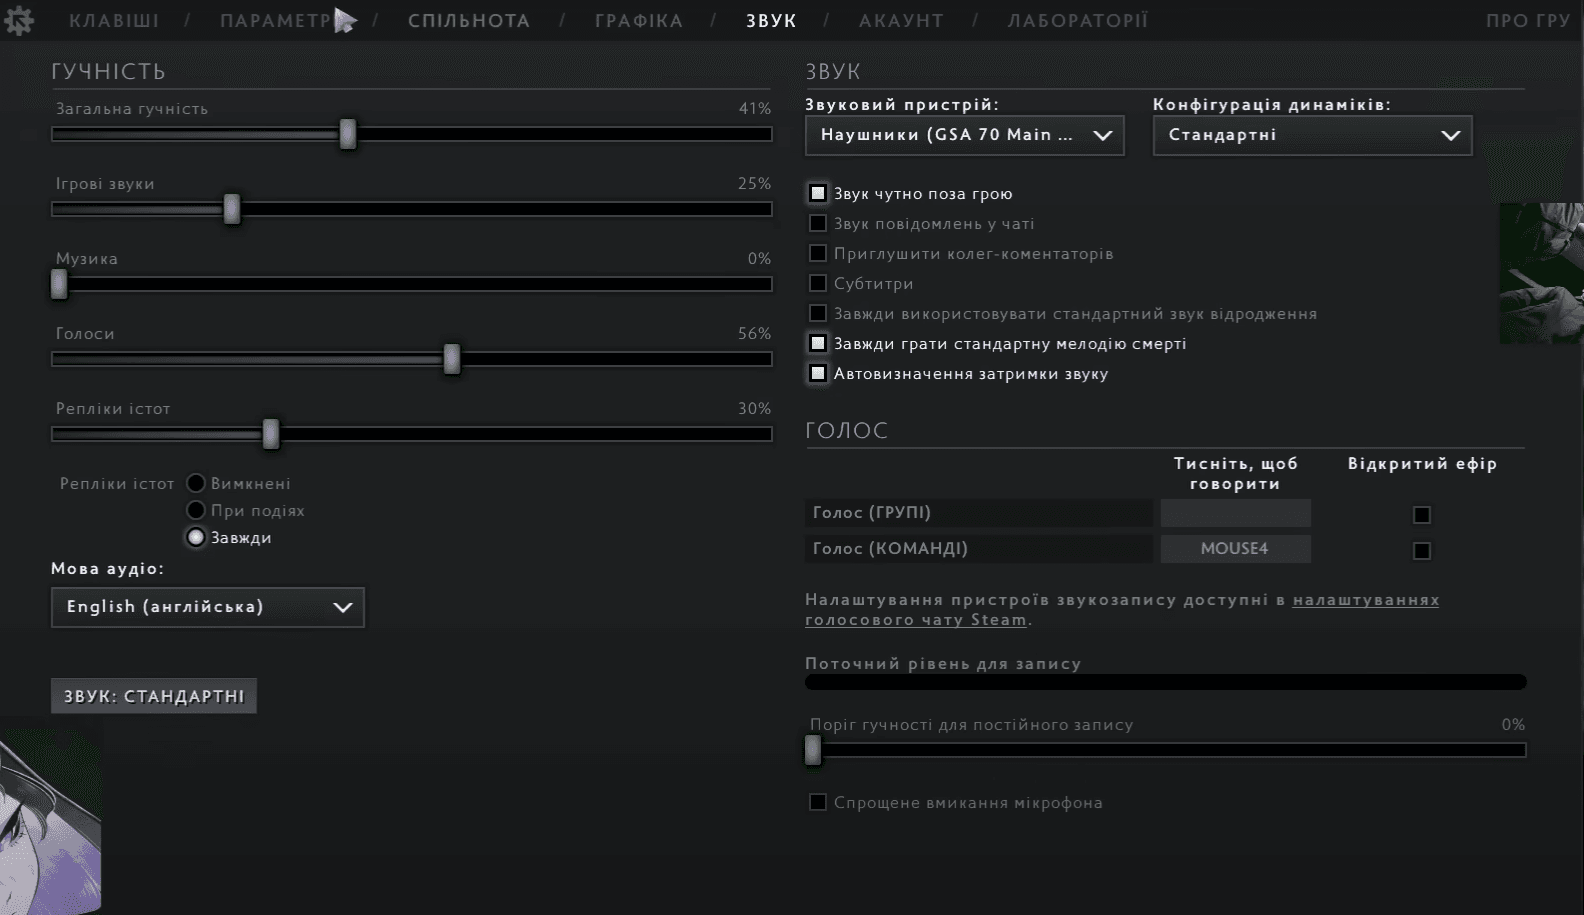Click the character artwork in bottom-left corner
Viewport: 1584px width, 915px height.
[x=50, y=818]
